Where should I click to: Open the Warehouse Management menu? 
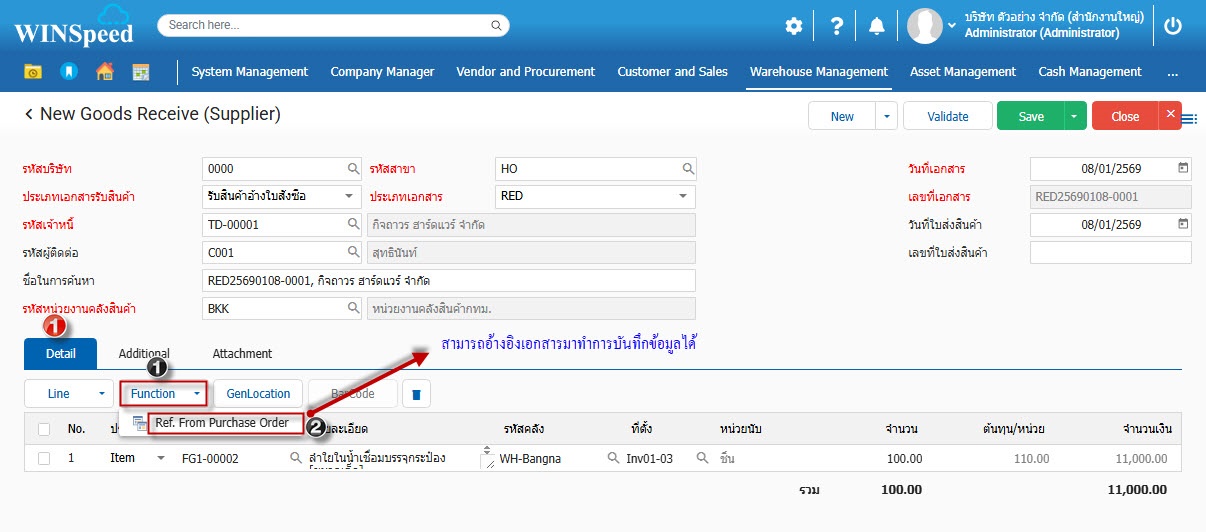(x=818, y=72)
